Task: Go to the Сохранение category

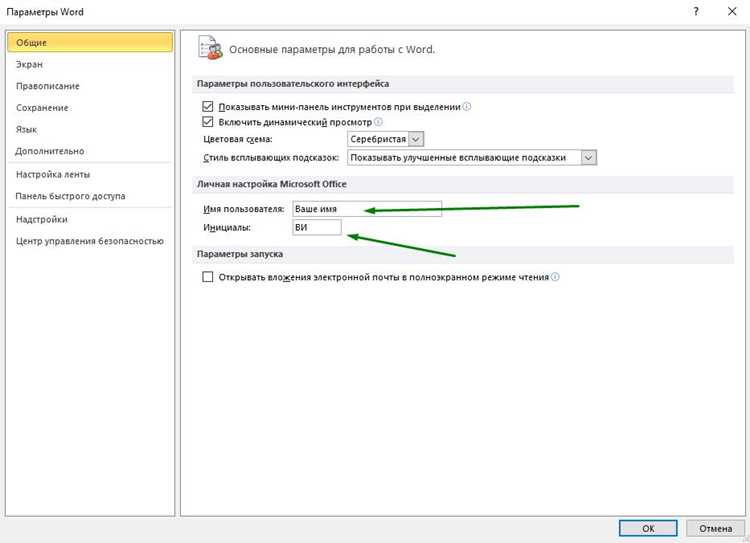Action: pyautogui.click(x=90, y=108)
